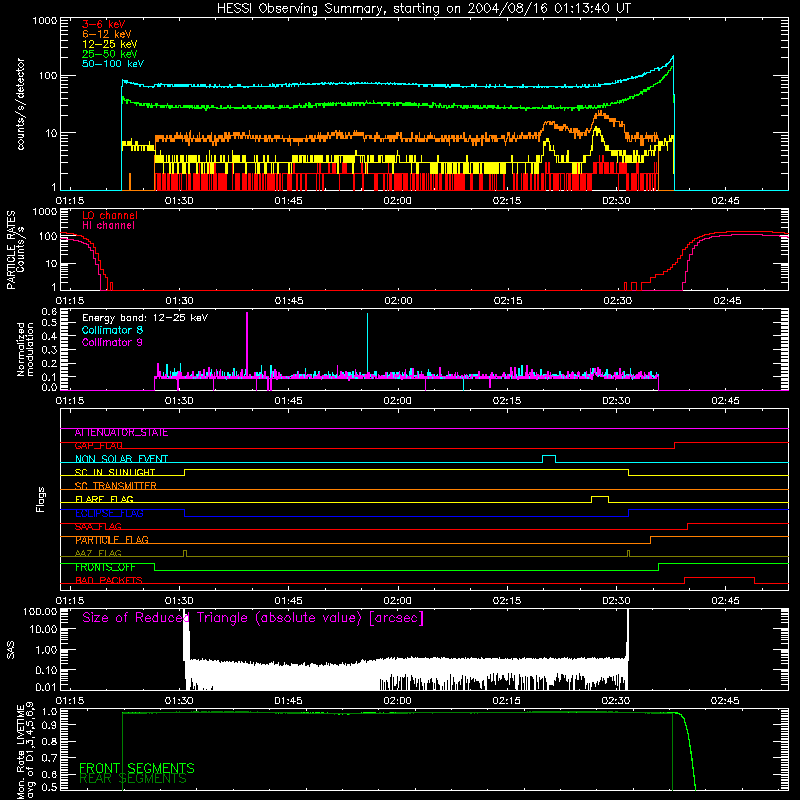Click the tall cyan Collimator 8 modulation spike
This screenshot has height=800, width=800.
click(367, 344)
